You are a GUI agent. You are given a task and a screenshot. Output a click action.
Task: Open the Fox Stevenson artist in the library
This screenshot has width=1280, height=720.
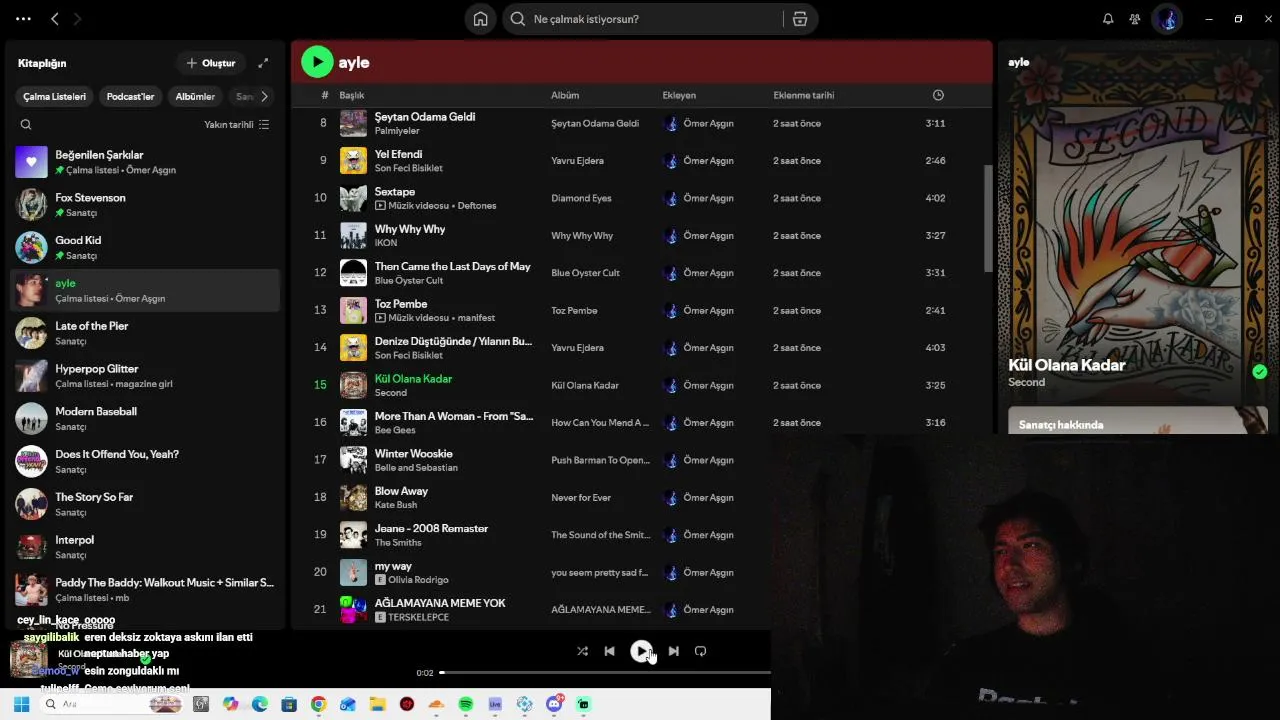click(145, 205)
